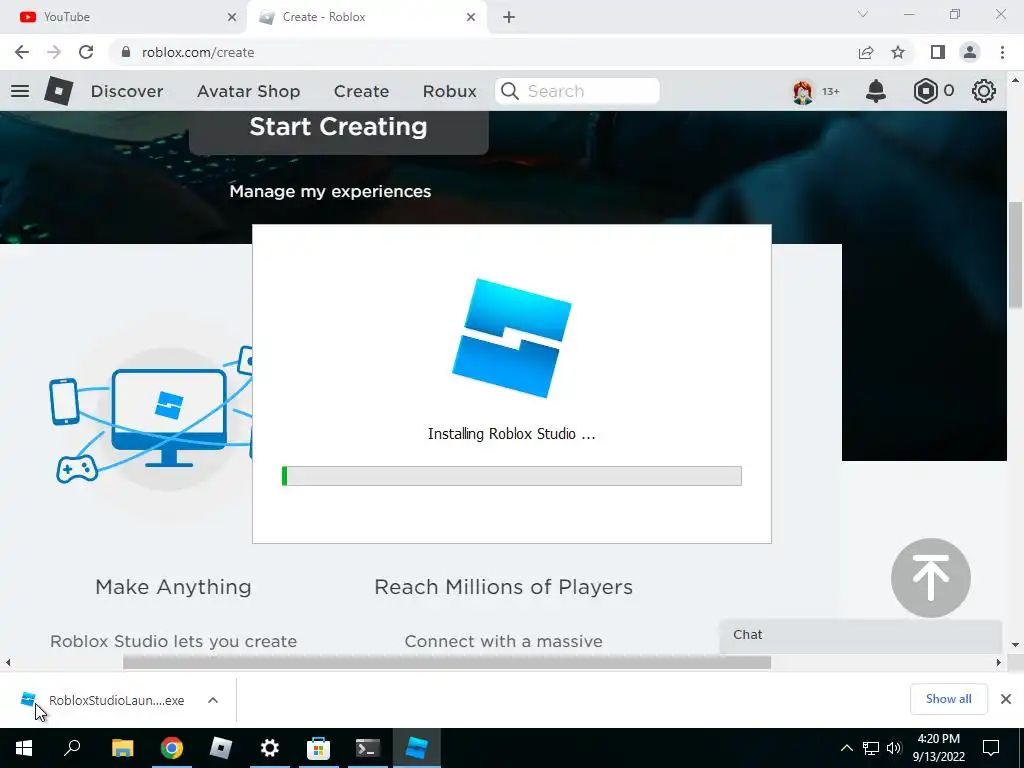Open the Roblox settings gear
1024x768 pixels.
[984, 91]
